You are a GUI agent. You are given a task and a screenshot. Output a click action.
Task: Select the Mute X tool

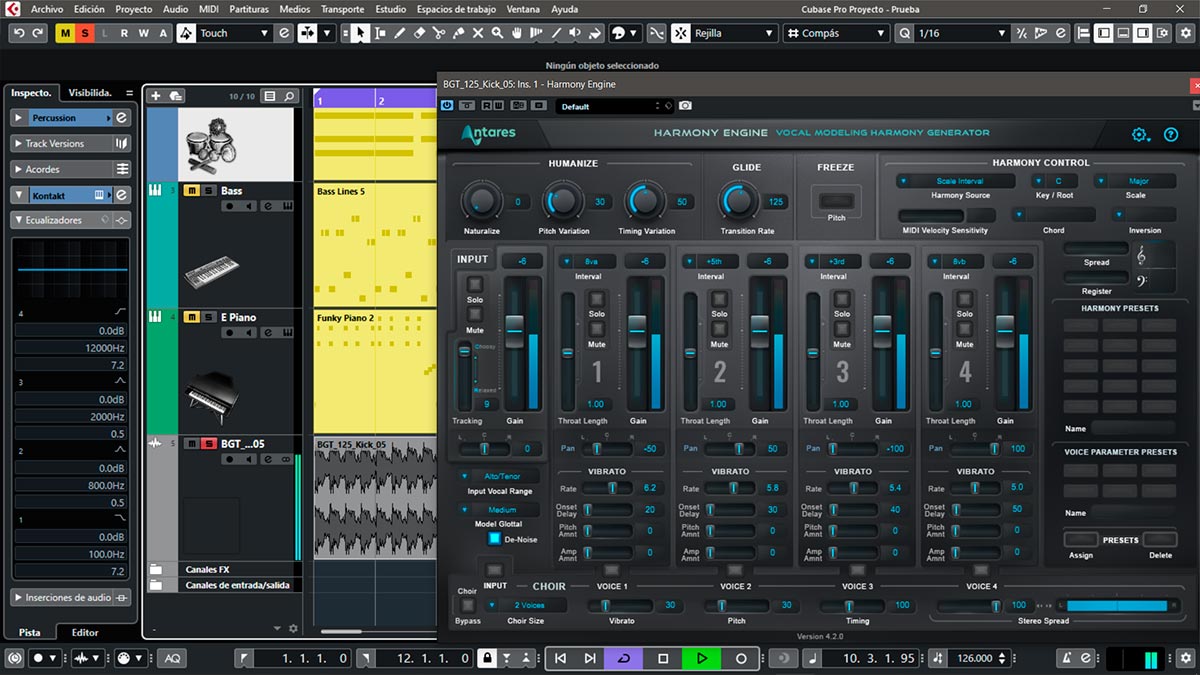pyautogui.click(x=479, y=33)
